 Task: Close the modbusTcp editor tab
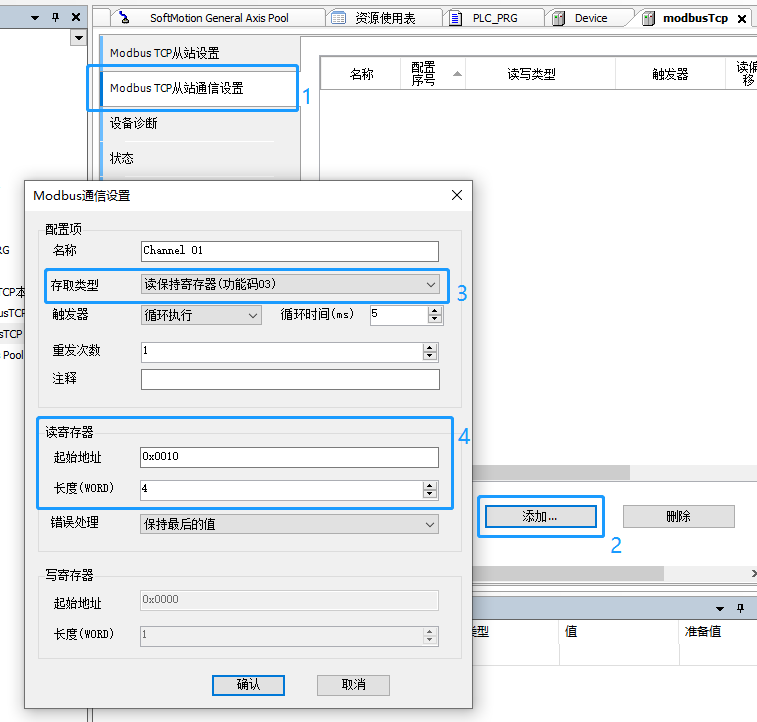coord(743,18)
